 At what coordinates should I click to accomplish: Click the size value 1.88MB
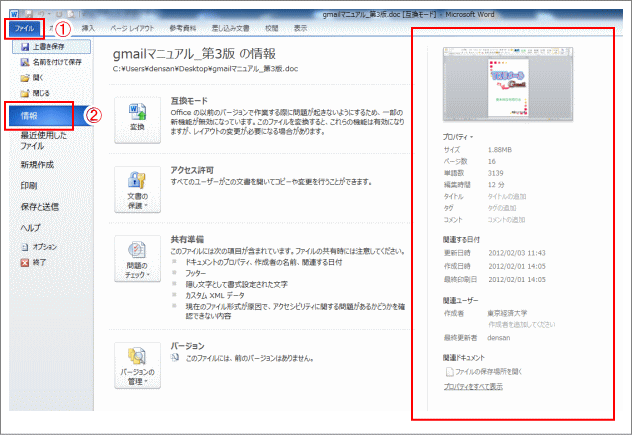[500, 150]
